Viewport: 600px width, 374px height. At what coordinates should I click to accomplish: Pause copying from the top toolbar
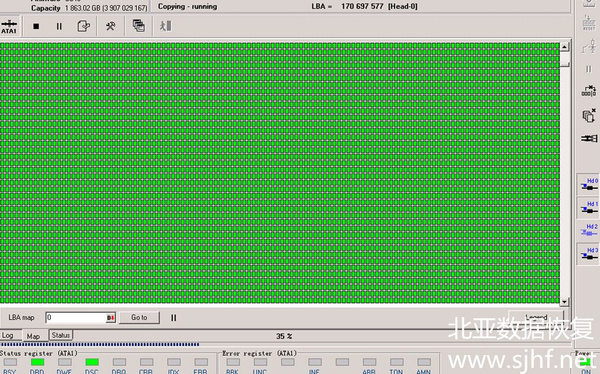[59, 26]
